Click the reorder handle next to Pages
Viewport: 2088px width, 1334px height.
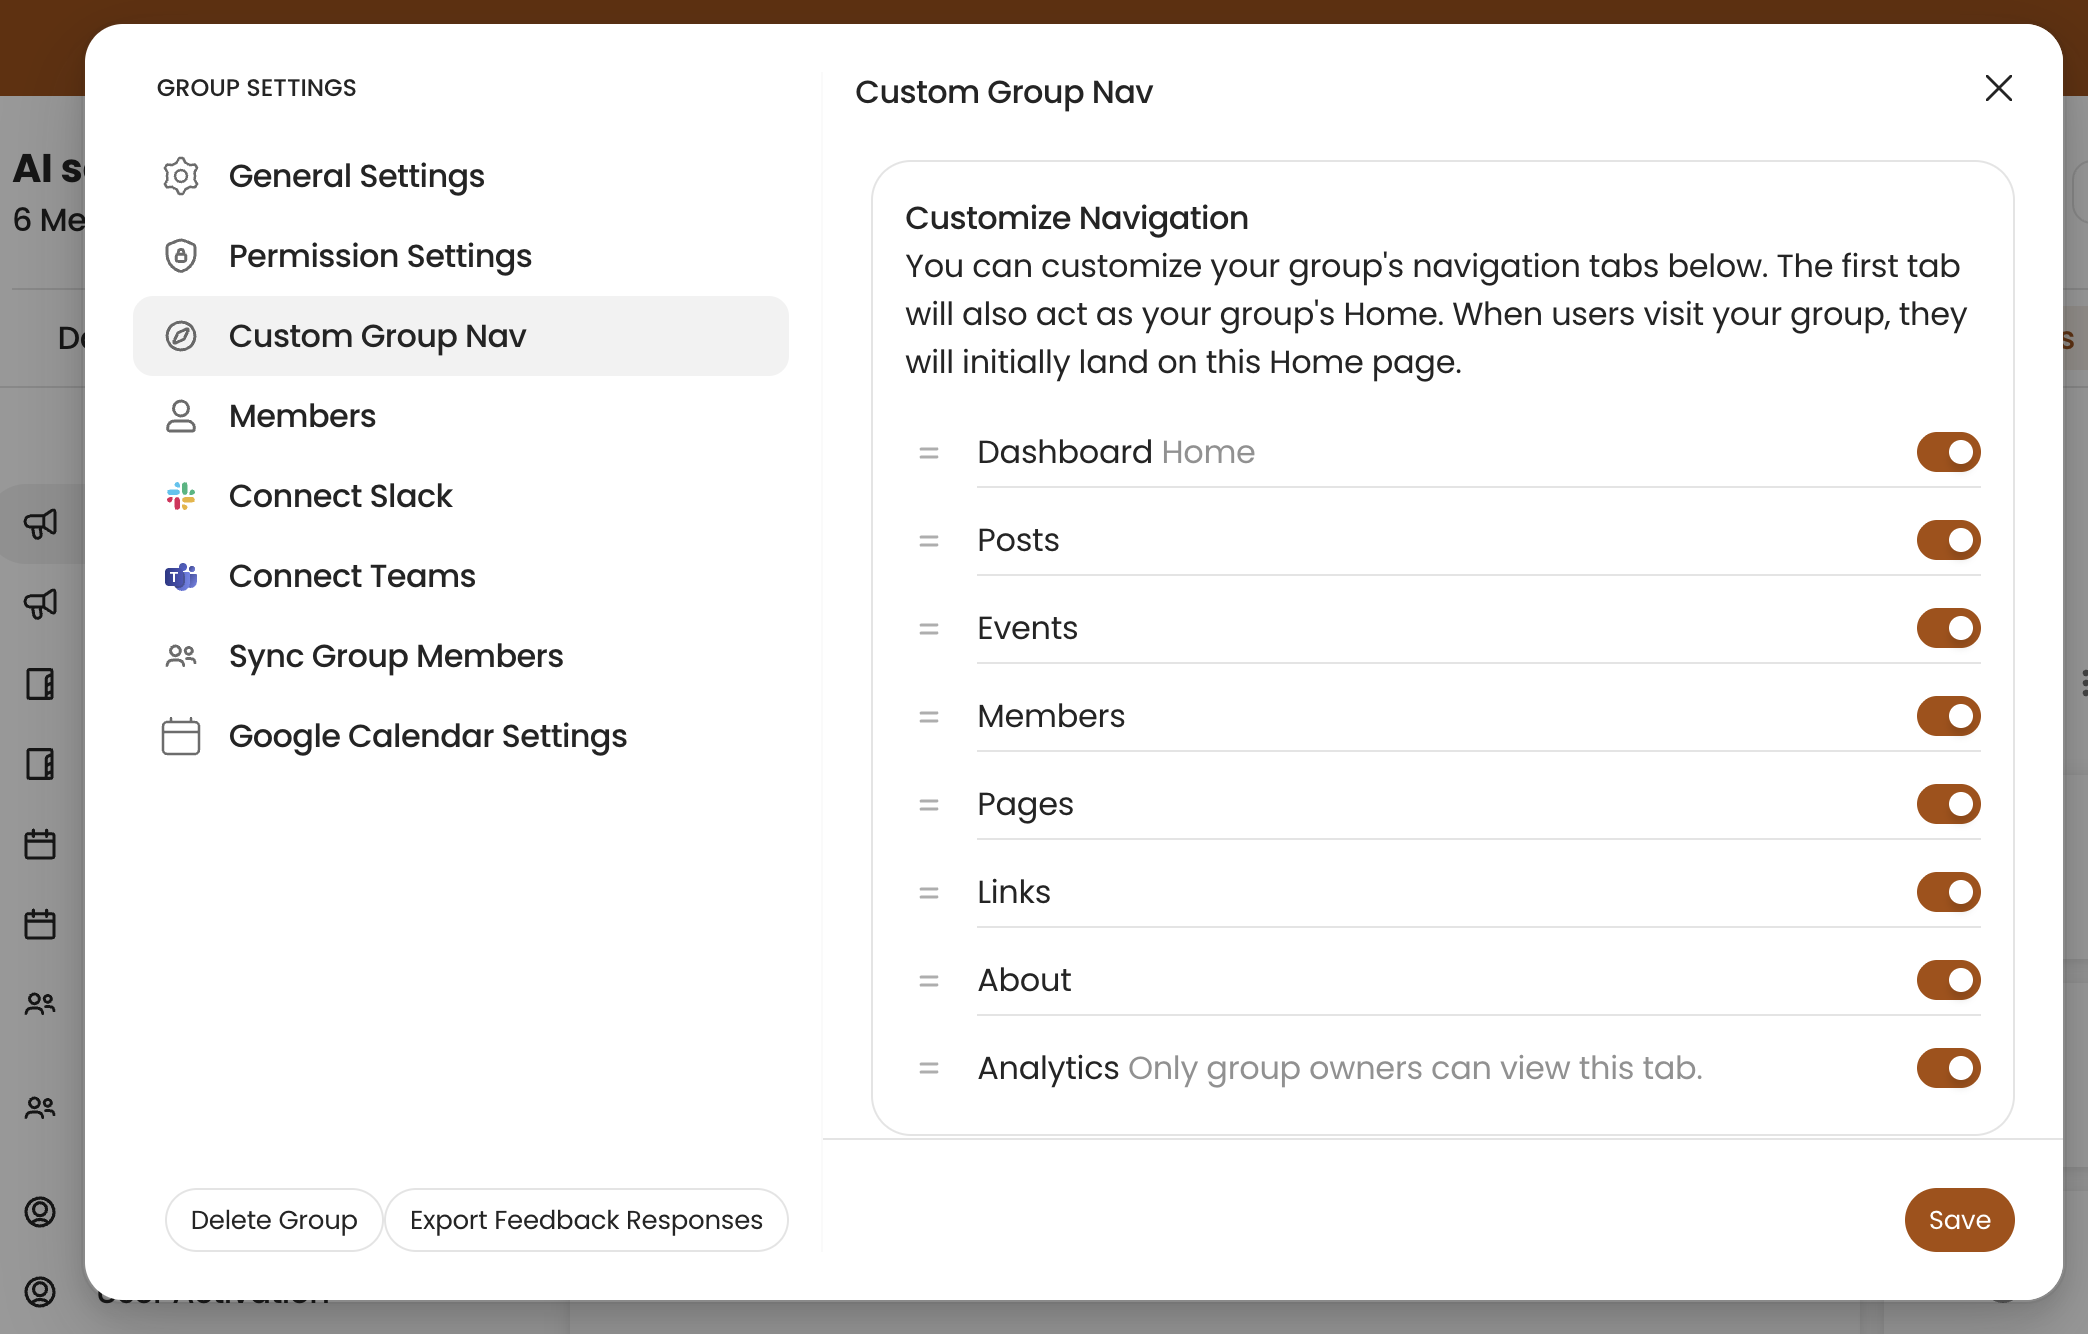click(929, 805)
